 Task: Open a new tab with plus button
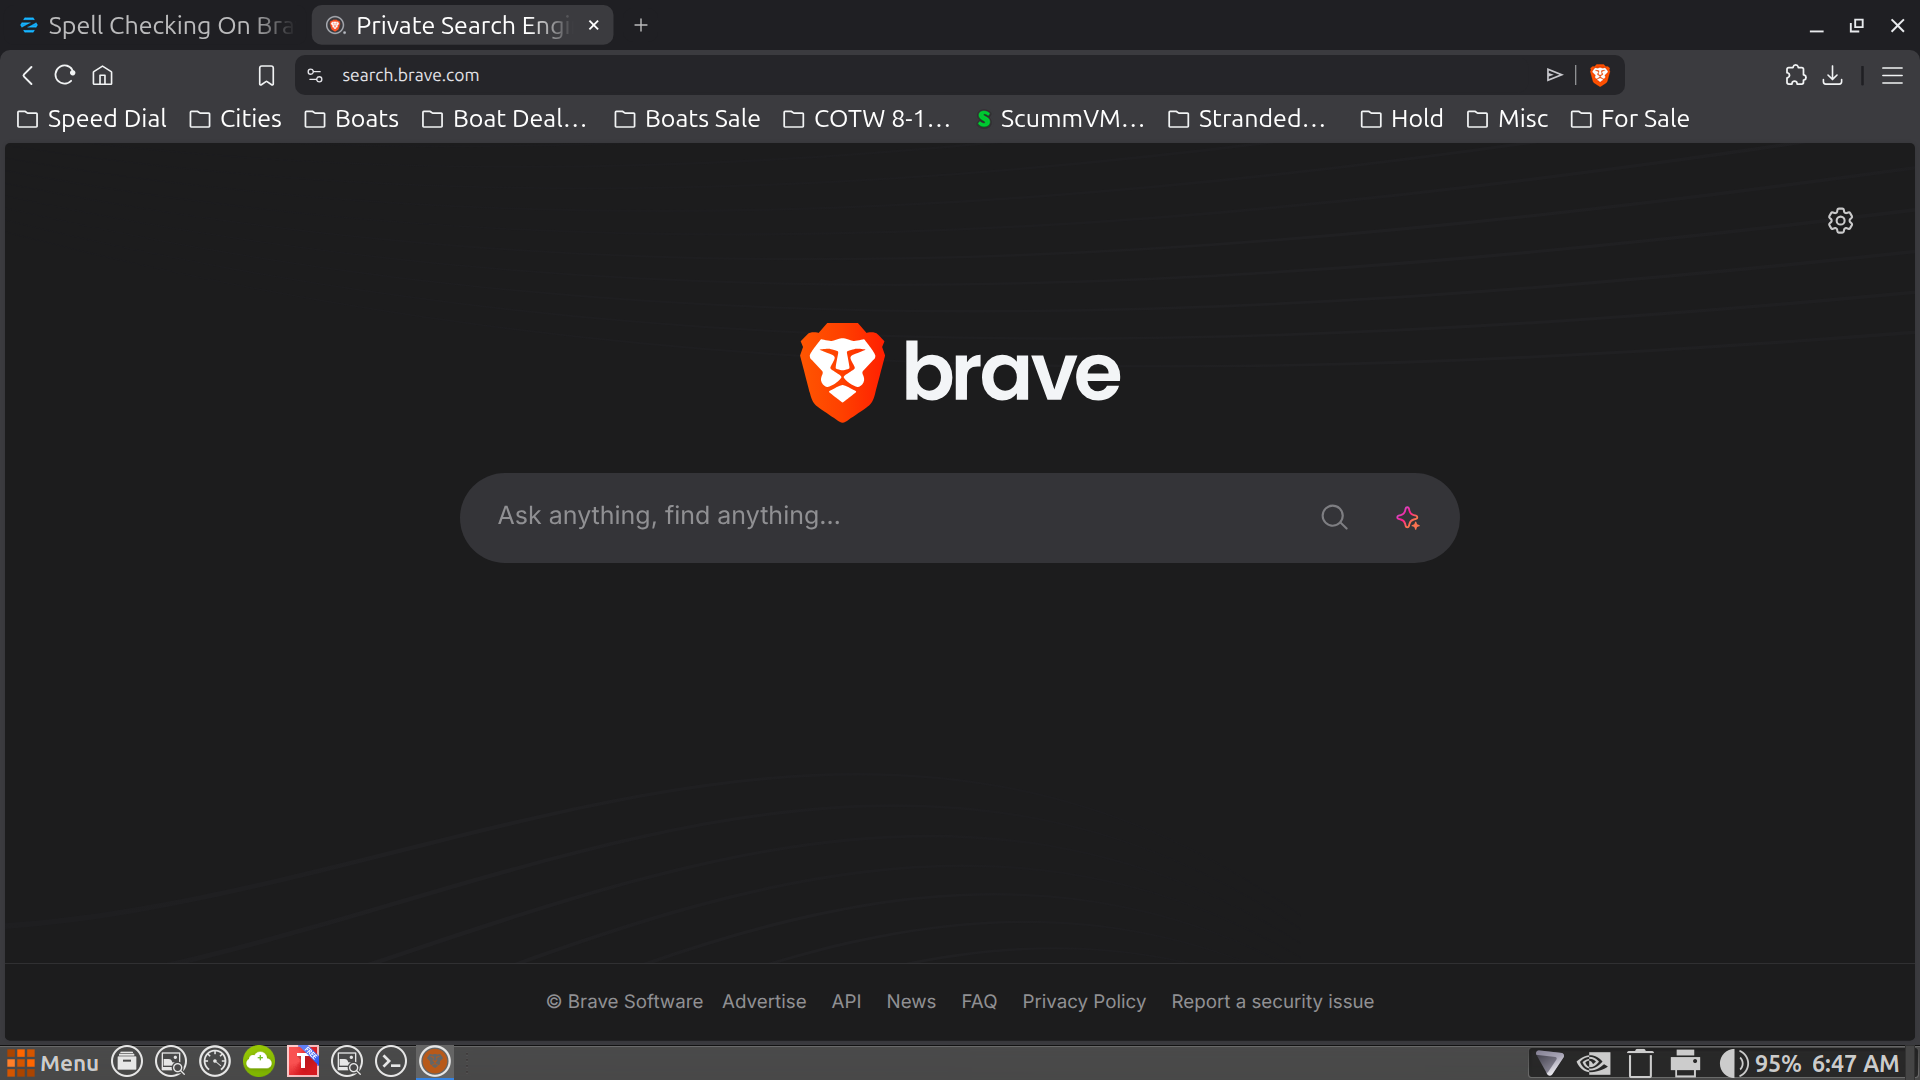(641, 25)
